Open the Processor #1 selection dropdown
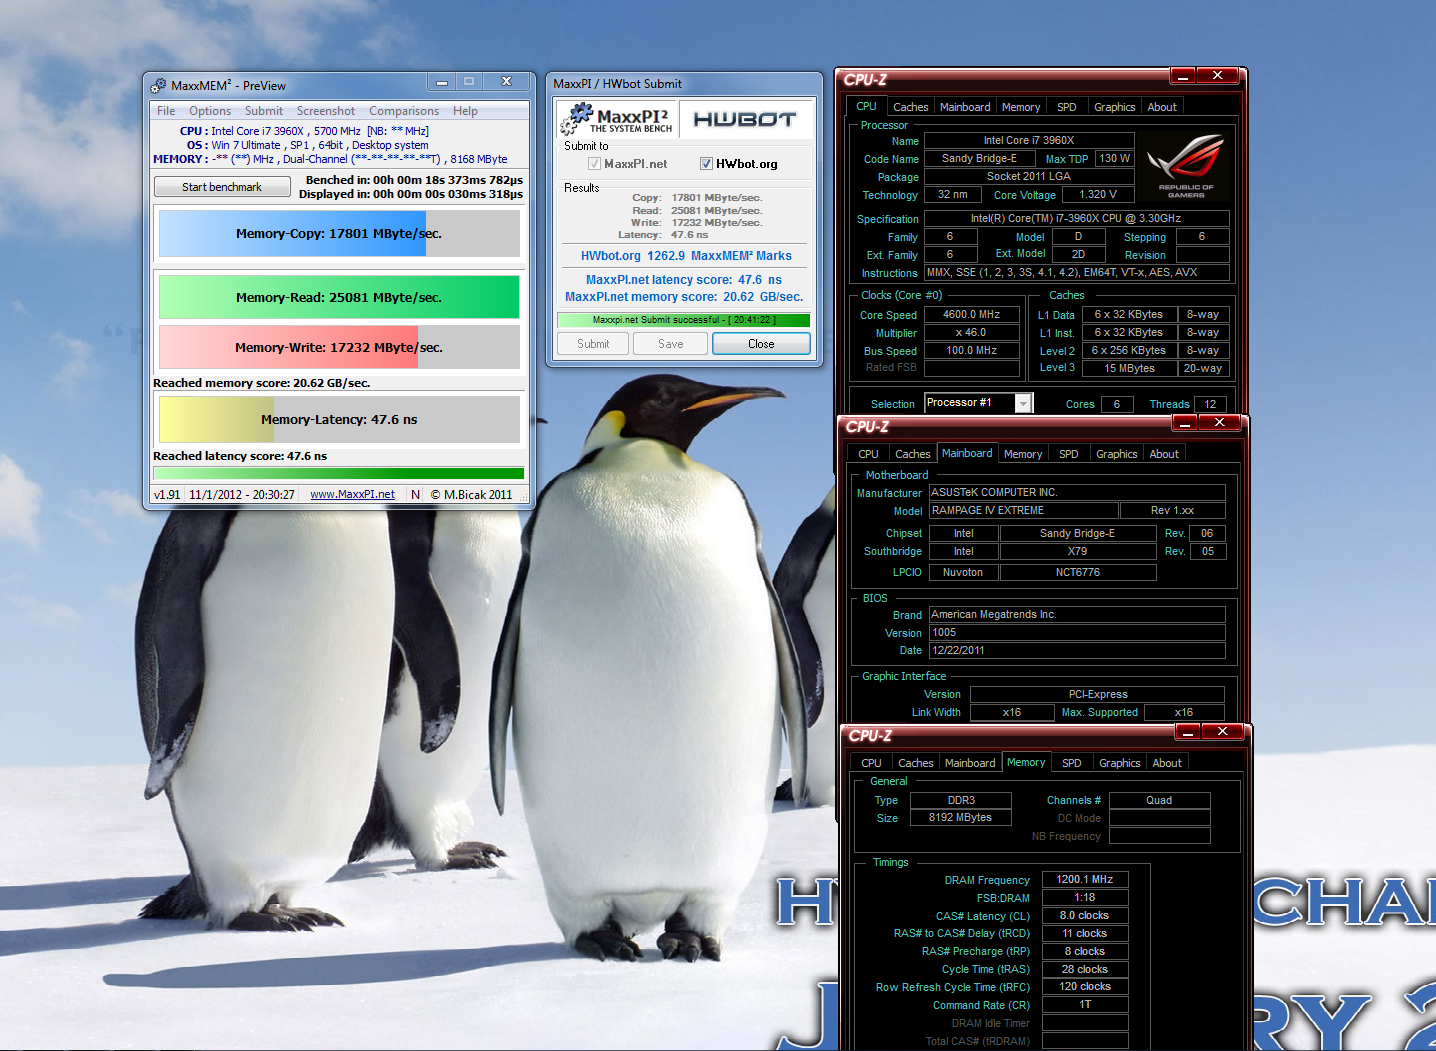Image resolution: width=1436 pixels, height=1051 pixels. [1023, 403]
